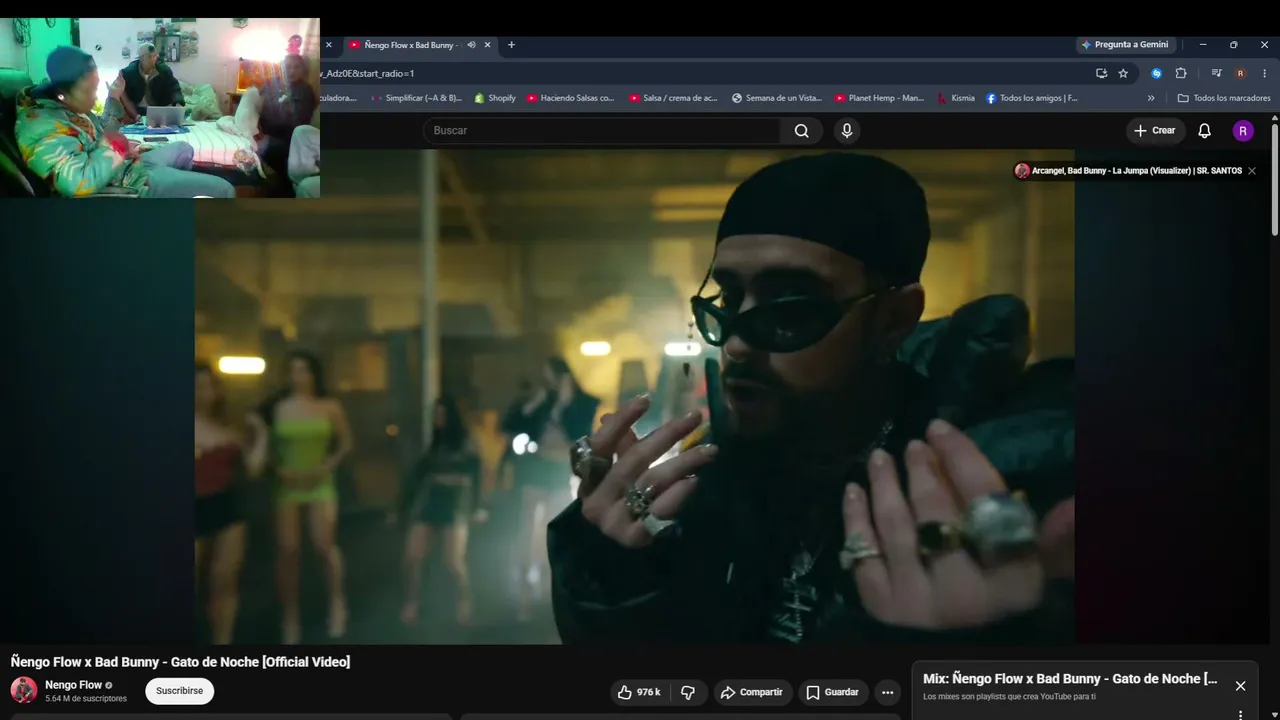Open the Salsa / crema bookmark
Screen dimensions: 1280x720
coord(673,98)
